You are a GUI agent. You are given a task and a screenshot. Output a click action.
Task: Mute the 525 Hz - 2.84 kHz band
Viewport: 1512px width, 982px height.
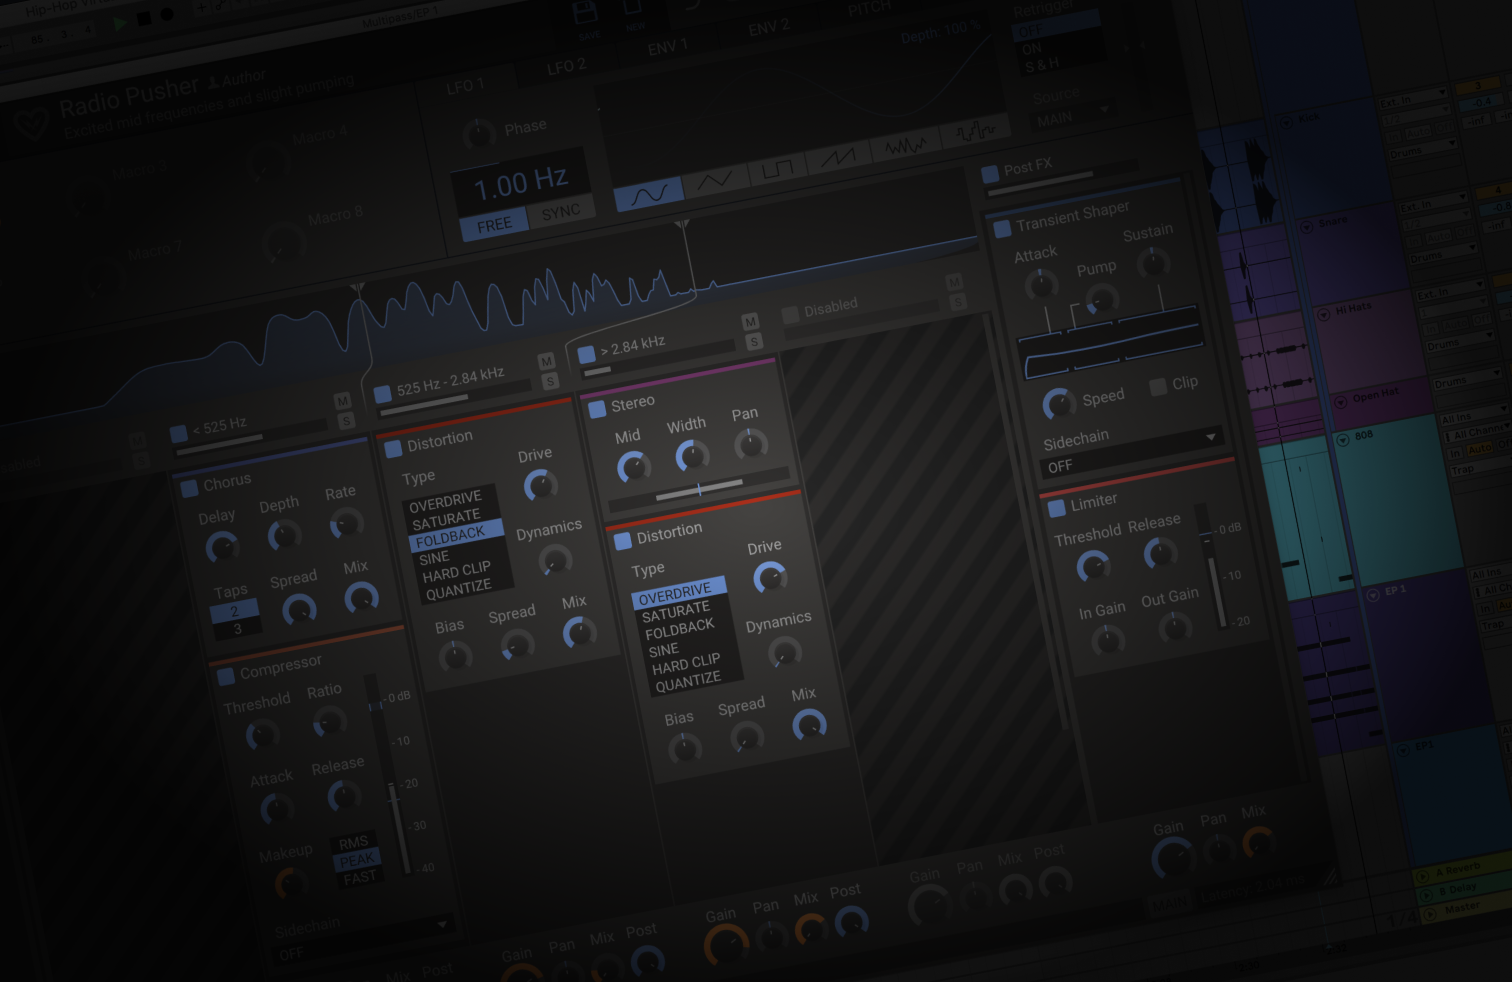(547, 362)
